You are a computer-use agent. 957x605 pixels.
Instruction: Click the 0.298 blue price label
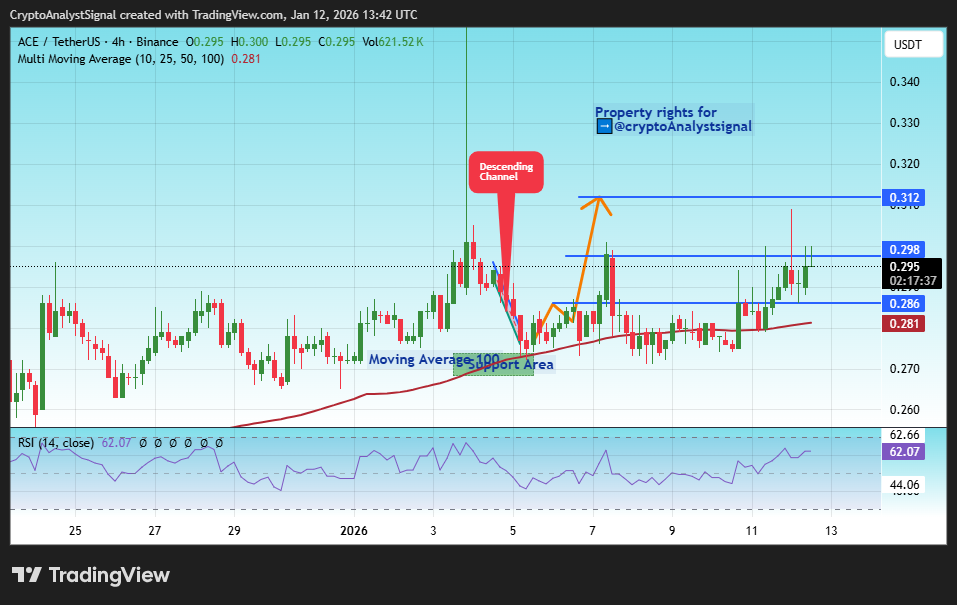903,250
